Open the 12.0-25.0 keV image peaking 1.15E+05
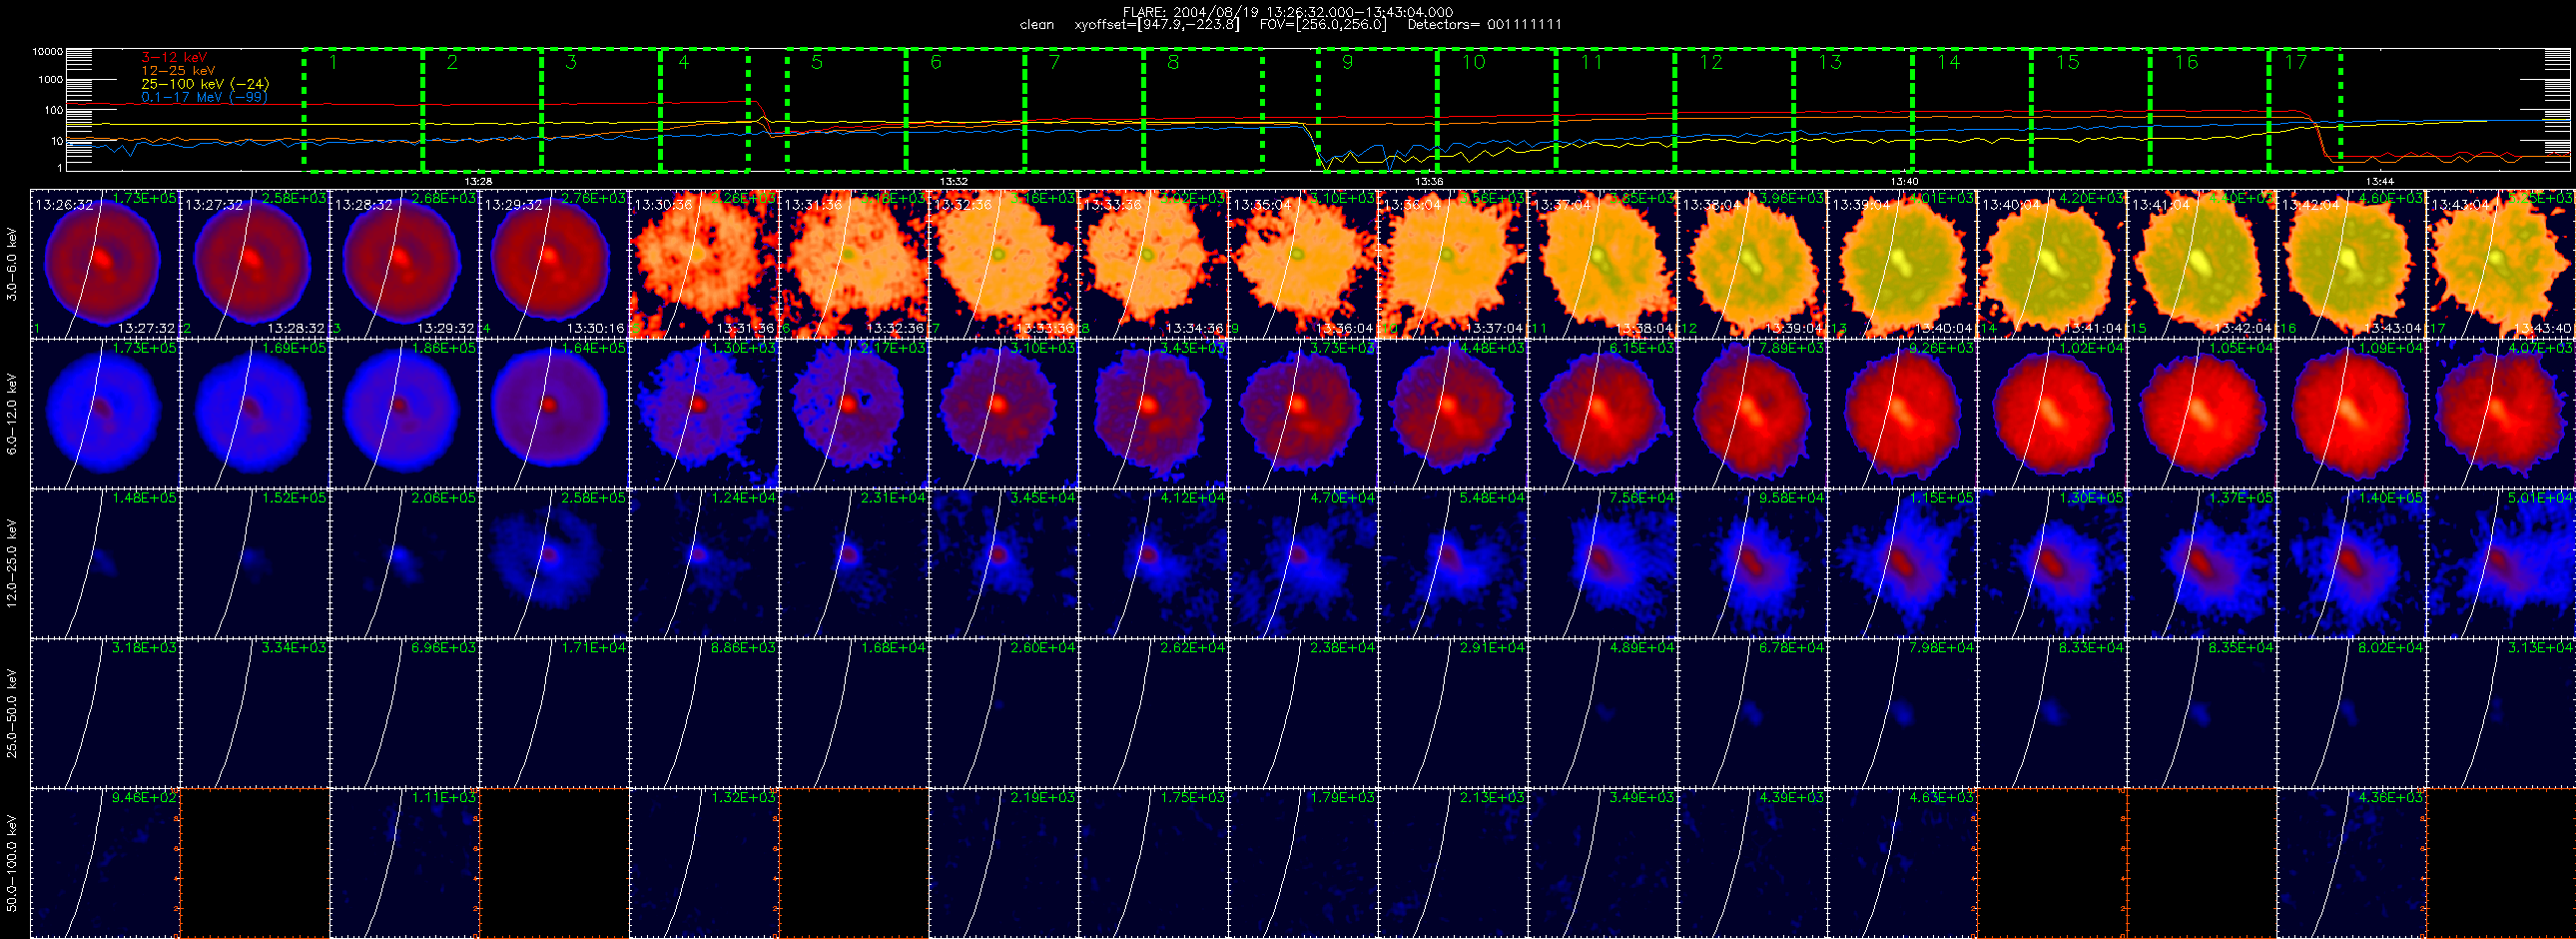This screenshot has height=939, width=2576. 1902,563
